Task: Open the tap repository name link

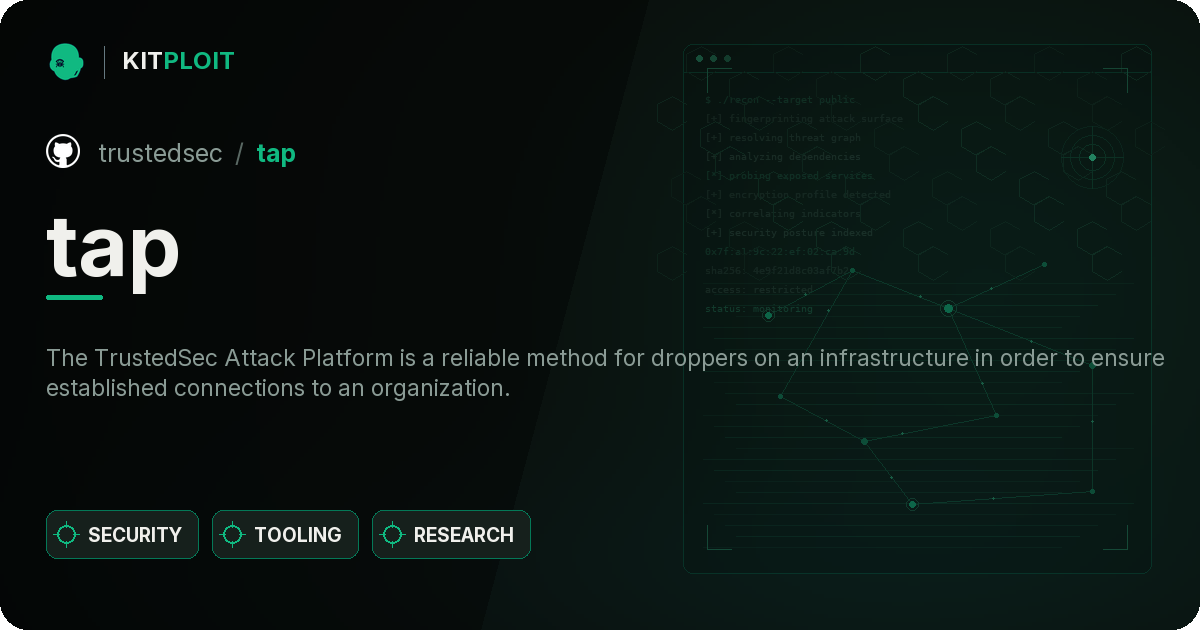Action: [276, 154]
